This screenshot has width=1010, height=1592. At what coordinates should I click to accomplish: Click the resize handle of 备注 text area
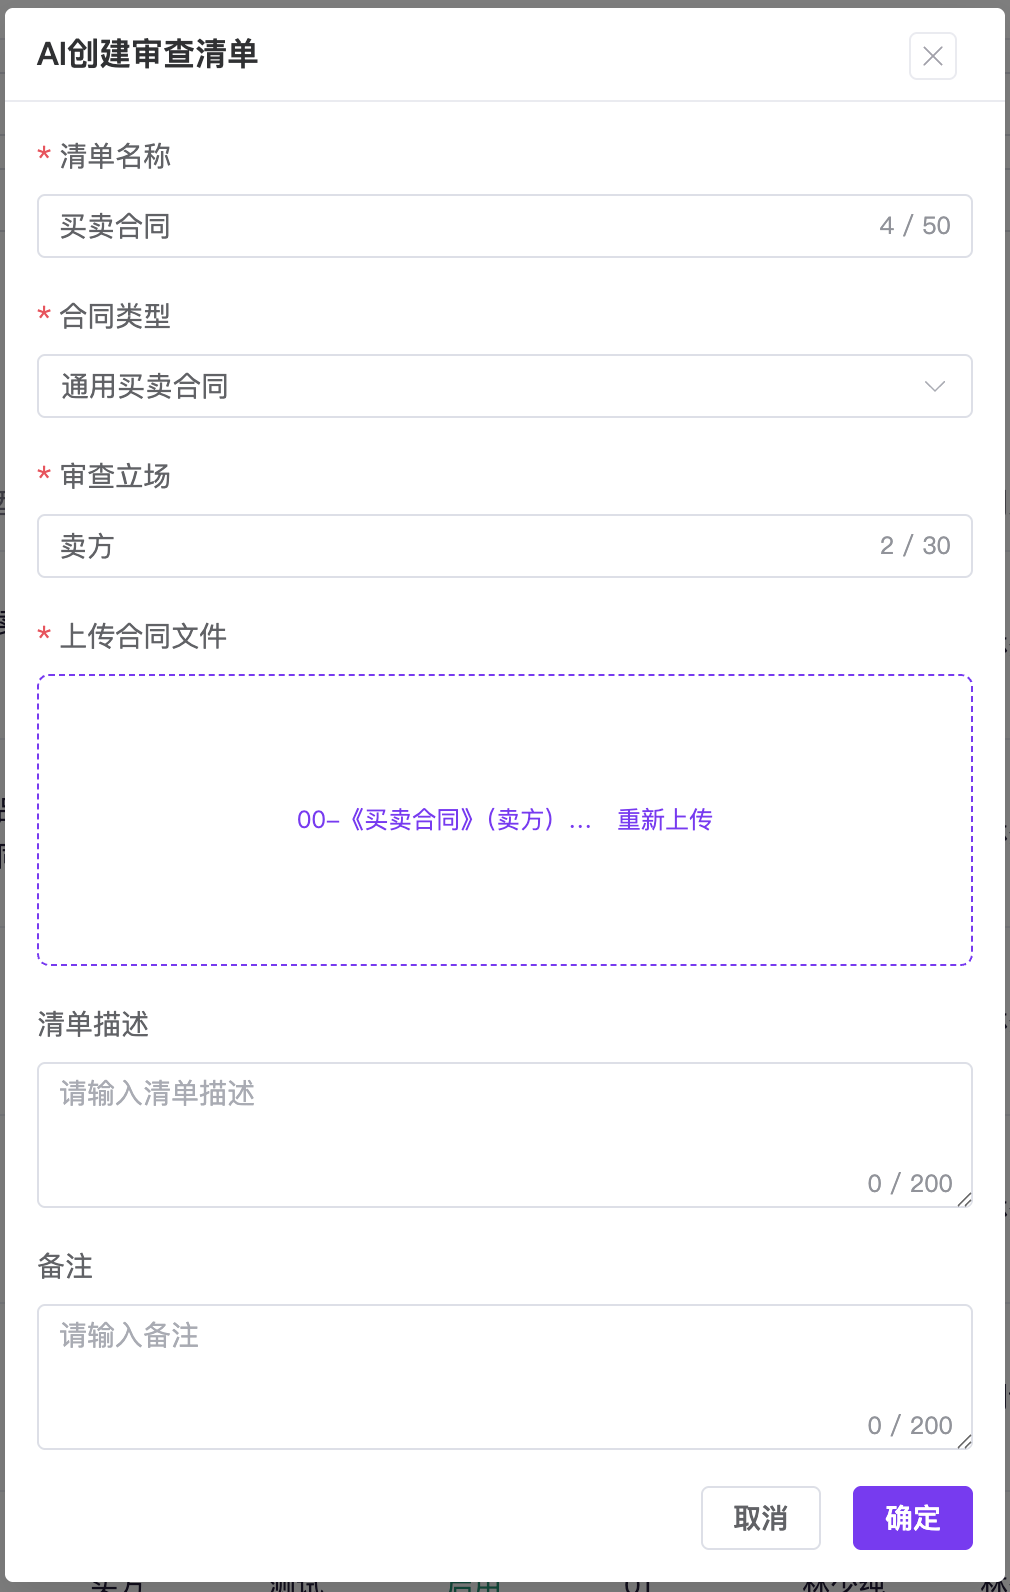pyautogui.click(x=965, y=1442)
